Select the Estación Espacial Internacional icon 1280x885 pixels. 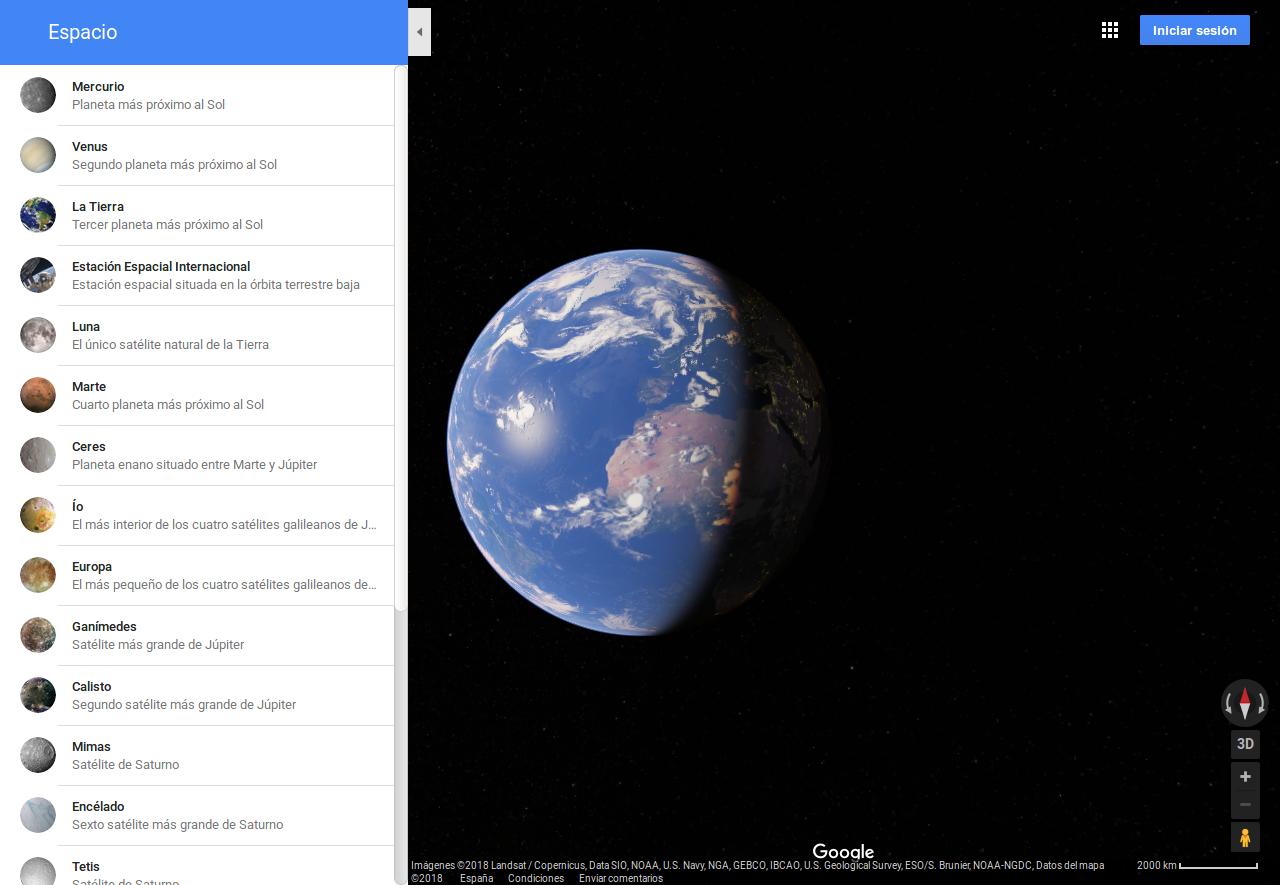(x=38, y=275)
